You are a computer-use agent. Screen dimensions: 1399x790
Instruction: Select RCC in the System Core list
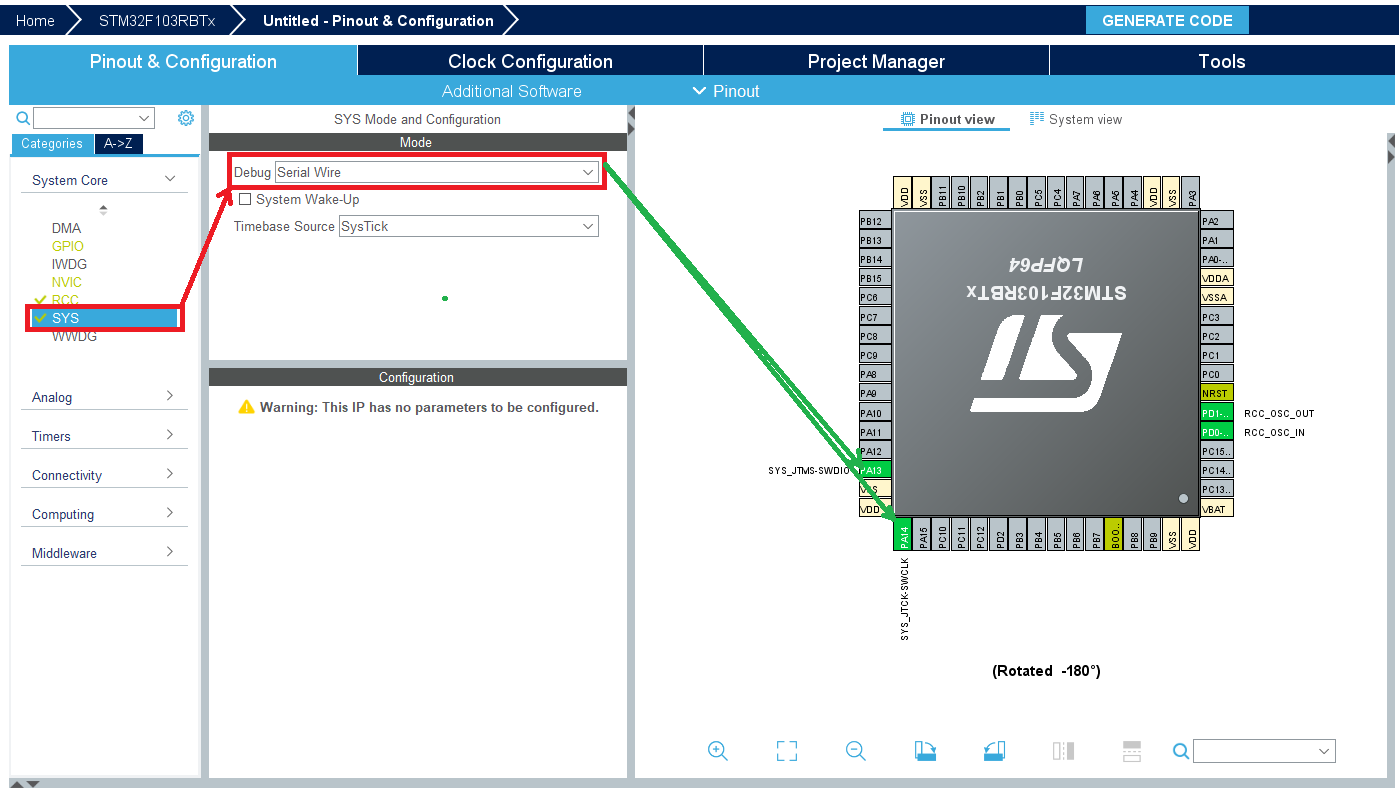(x=65, y=300)
